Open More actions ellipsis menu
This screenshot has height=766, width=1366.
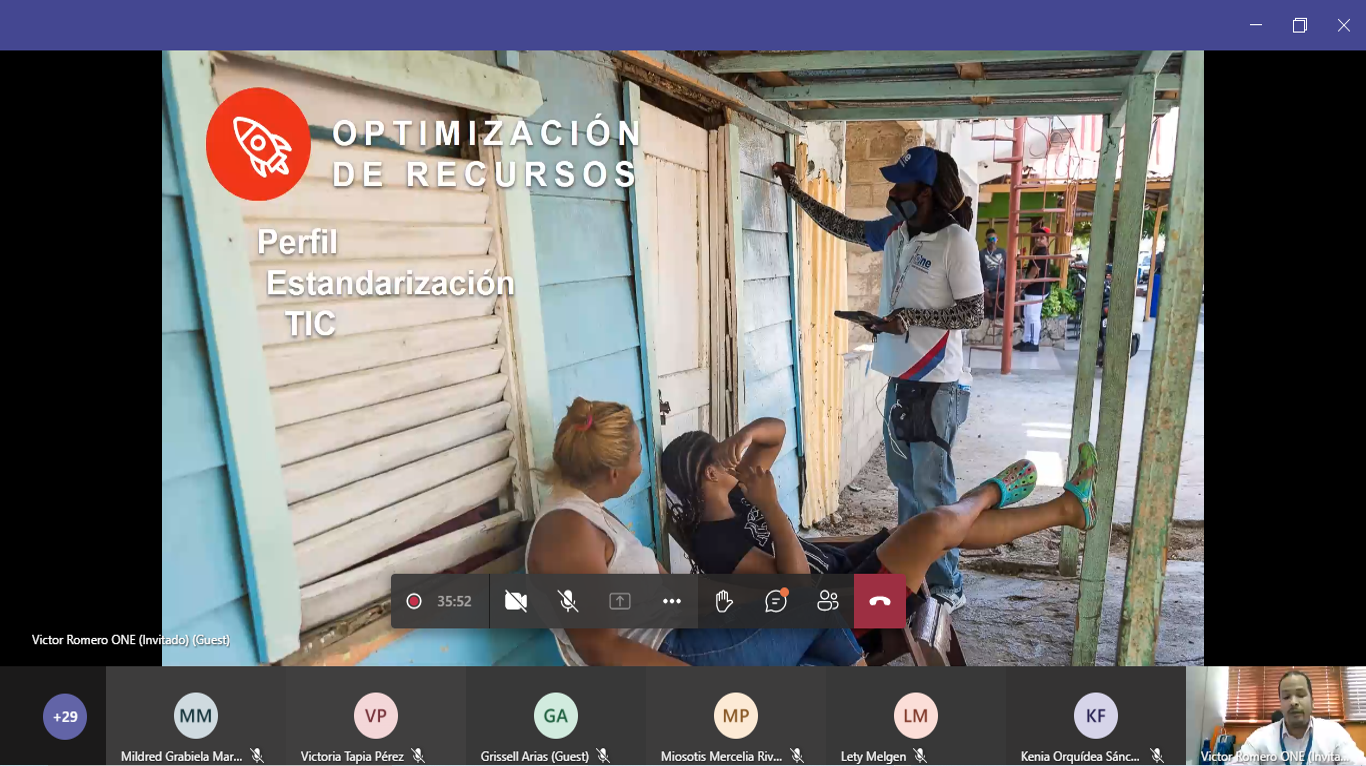coord(672,601)
